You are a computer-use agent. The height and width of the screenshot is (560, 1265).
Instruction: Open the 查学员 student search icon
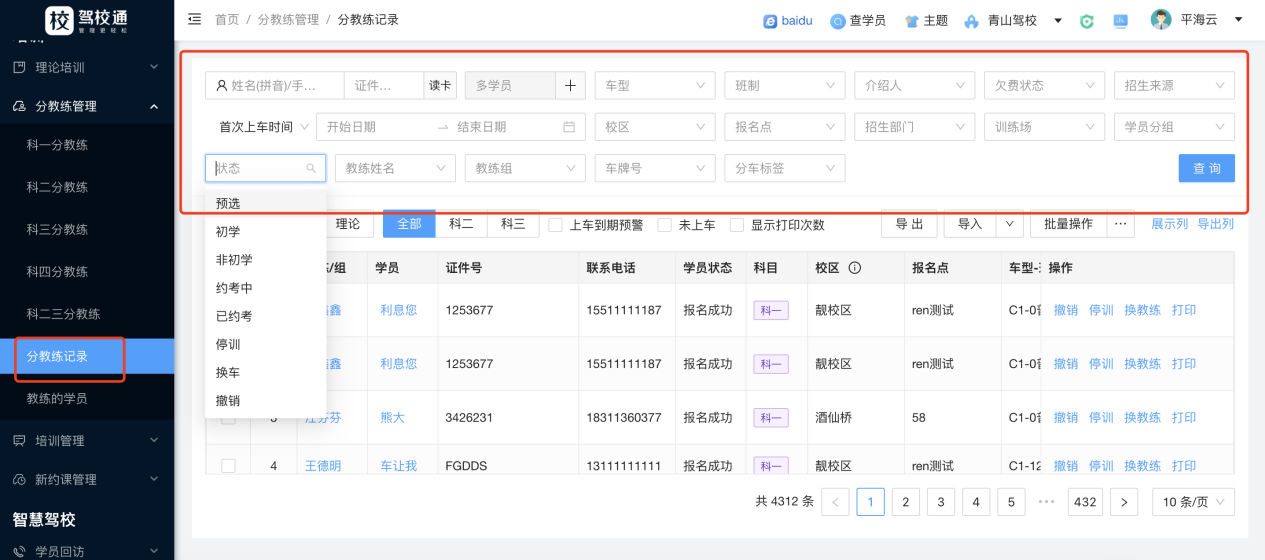[838, 21]
